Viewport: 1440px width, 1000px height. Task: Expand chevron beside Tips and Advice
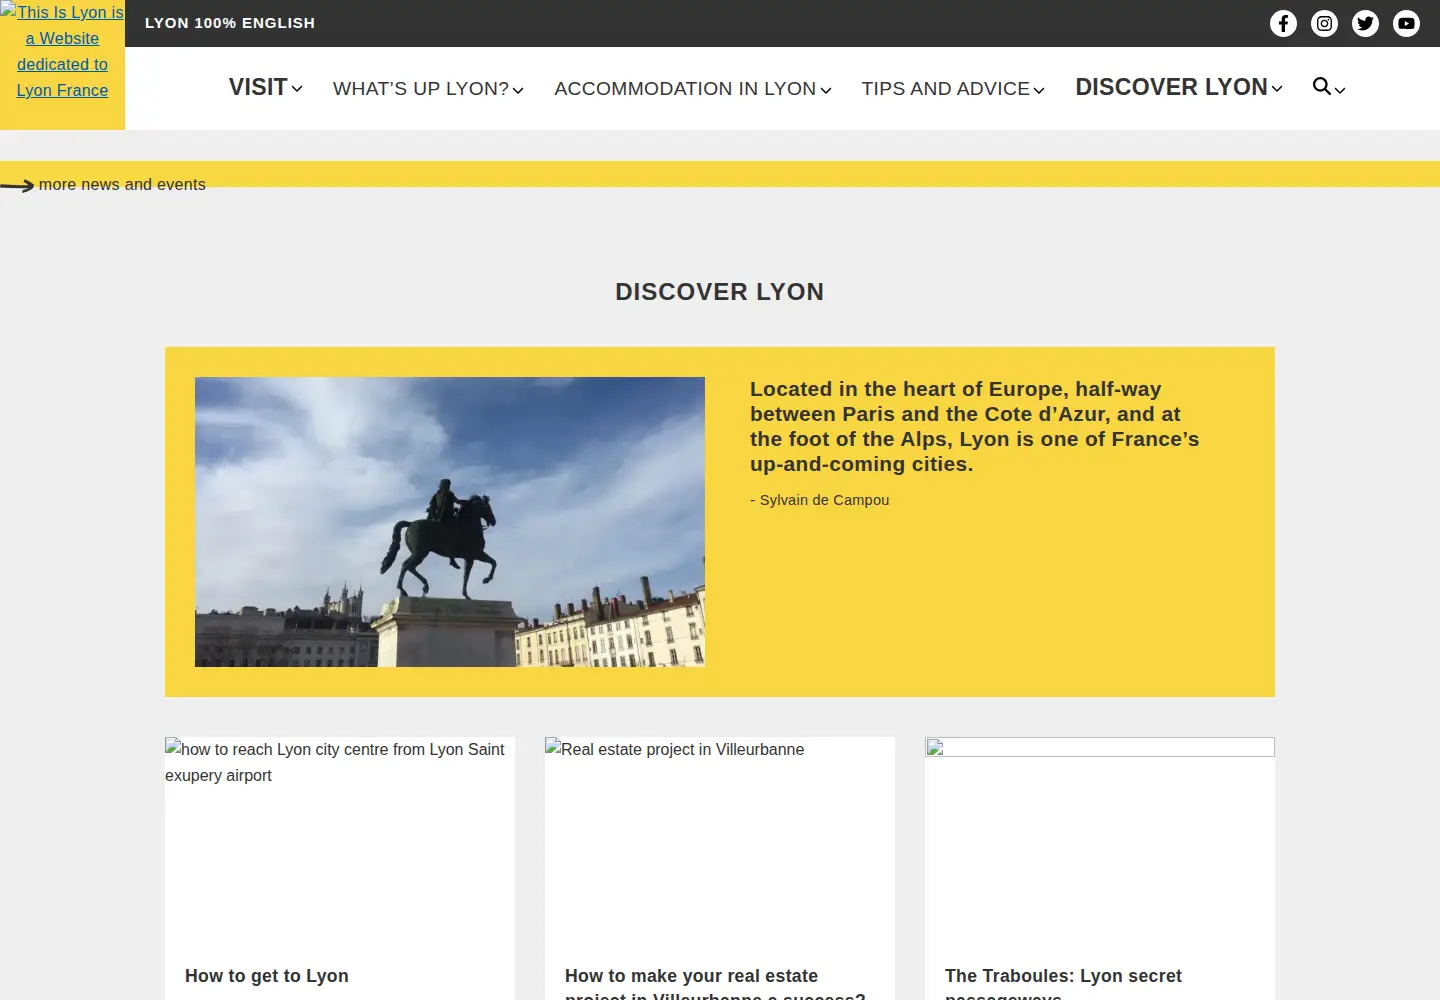(1039, 91)
